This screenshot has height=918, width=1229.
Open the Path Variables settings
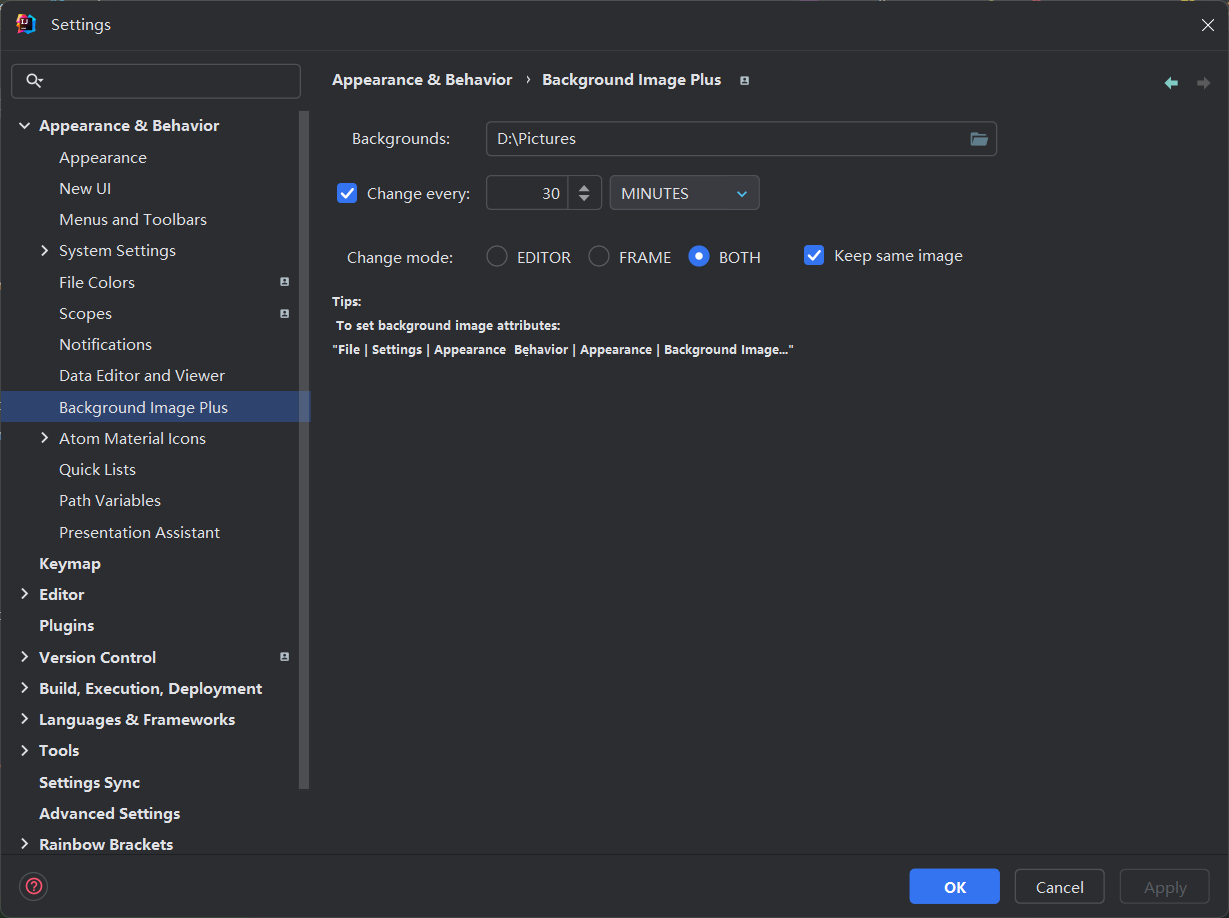(110, 501)
